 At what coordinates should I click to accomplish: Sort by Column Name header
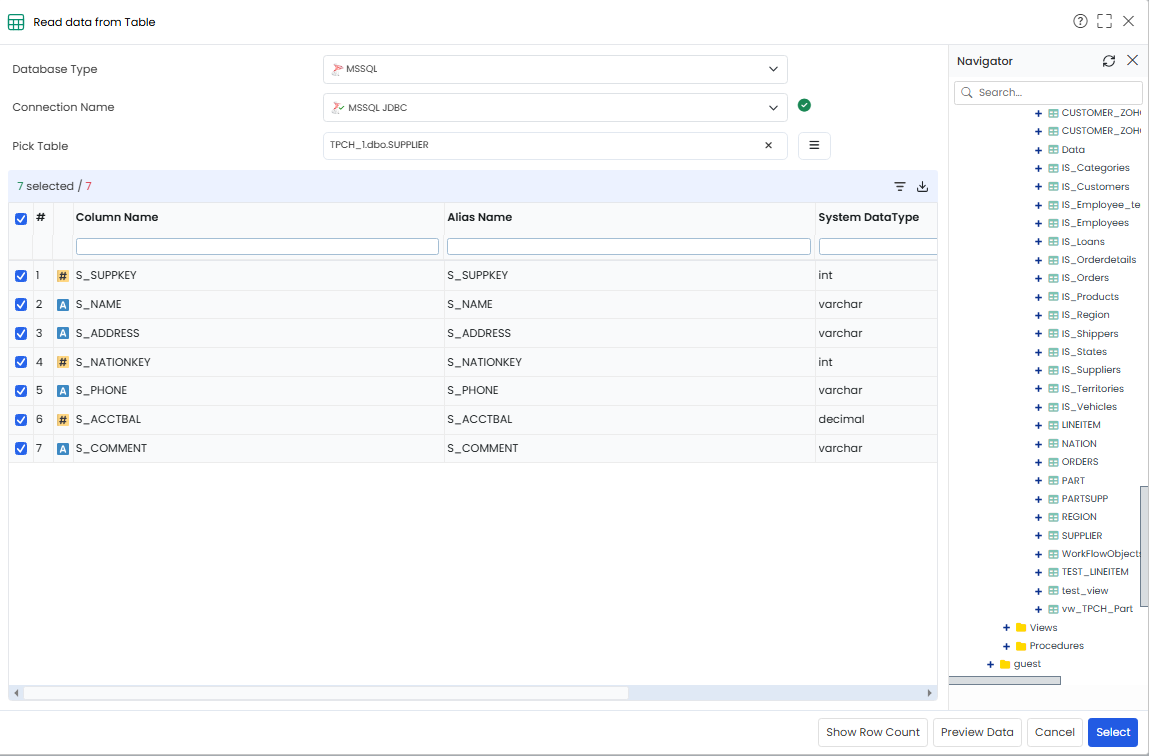[117, 217]
